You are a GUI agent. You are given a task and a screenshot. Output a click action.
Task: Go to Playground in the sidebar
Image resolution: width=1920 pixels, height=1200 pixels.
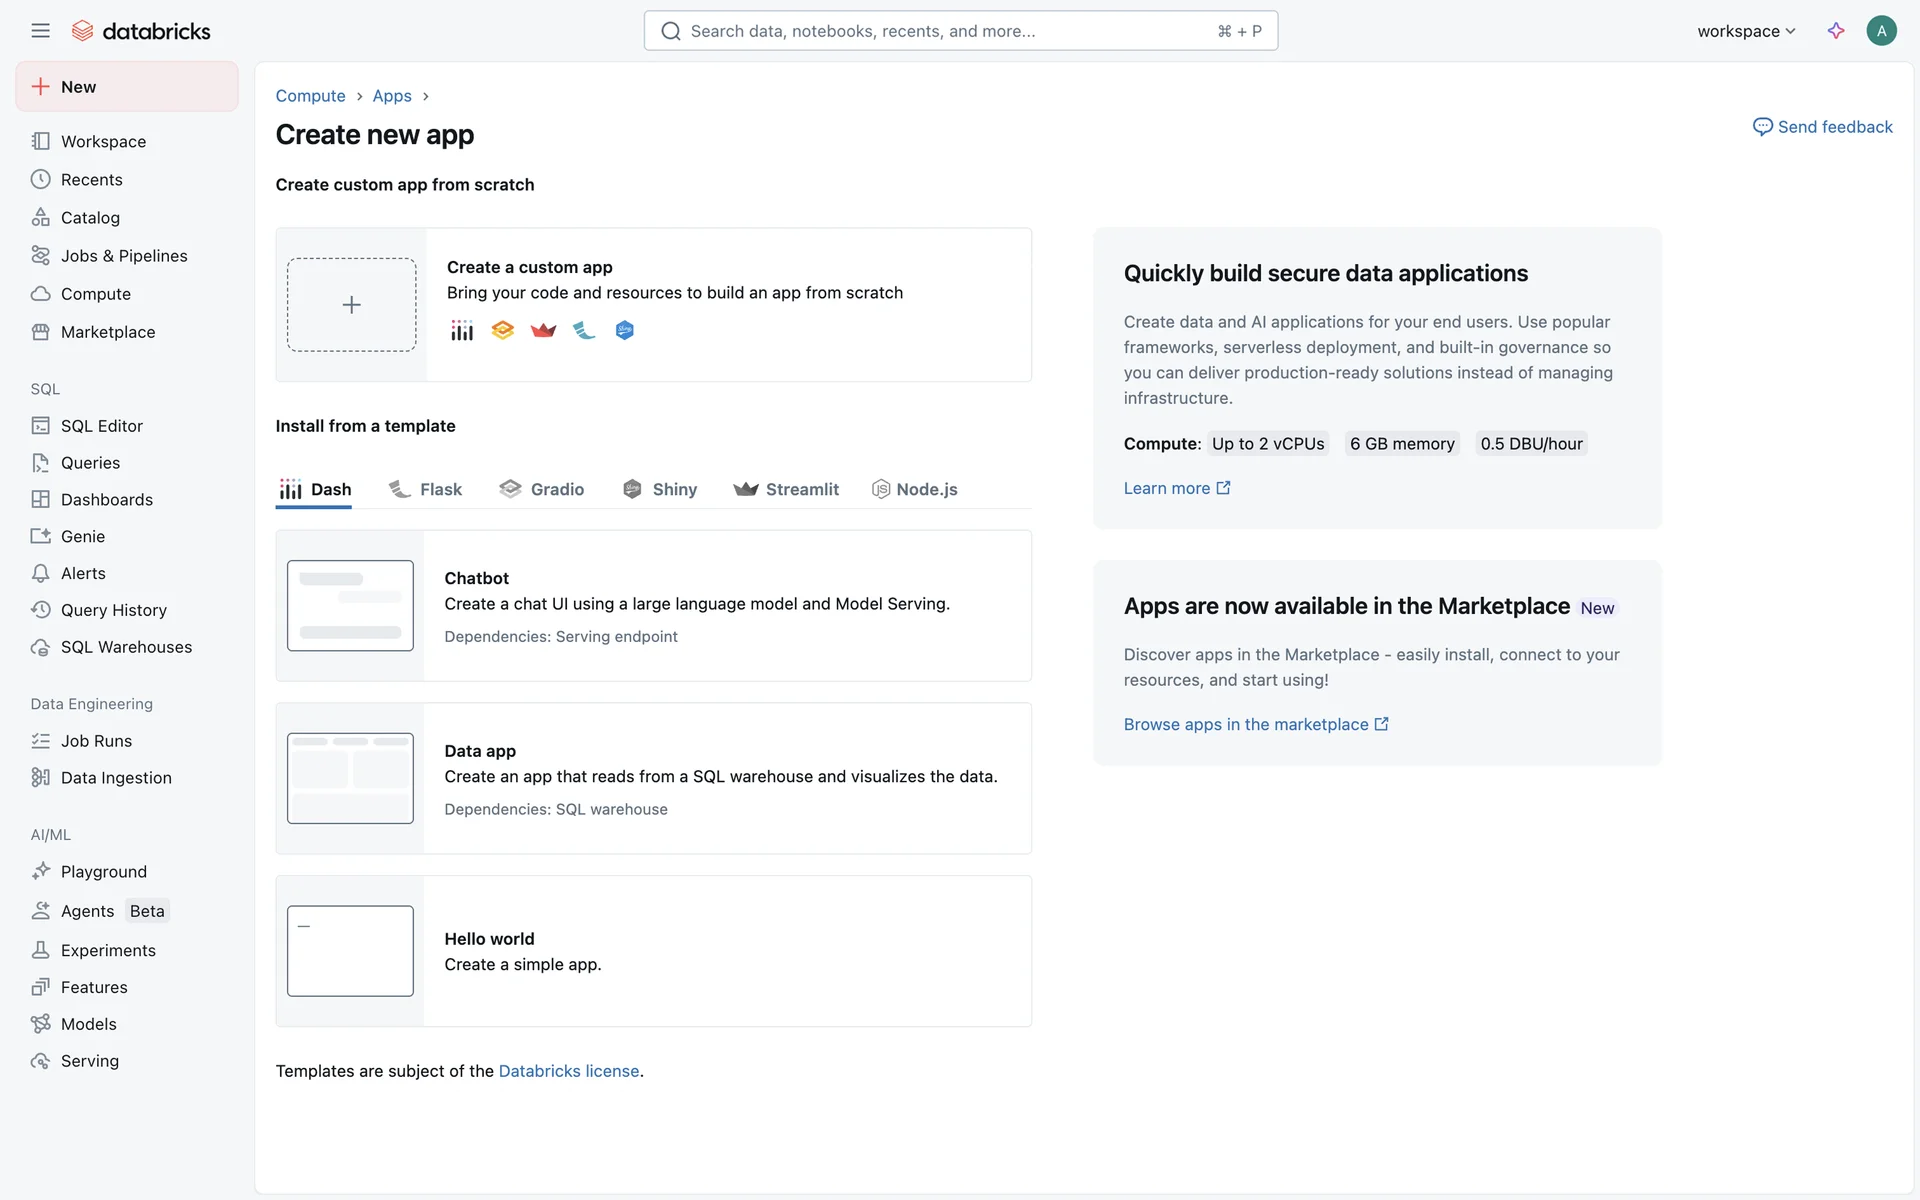[103, 872]
